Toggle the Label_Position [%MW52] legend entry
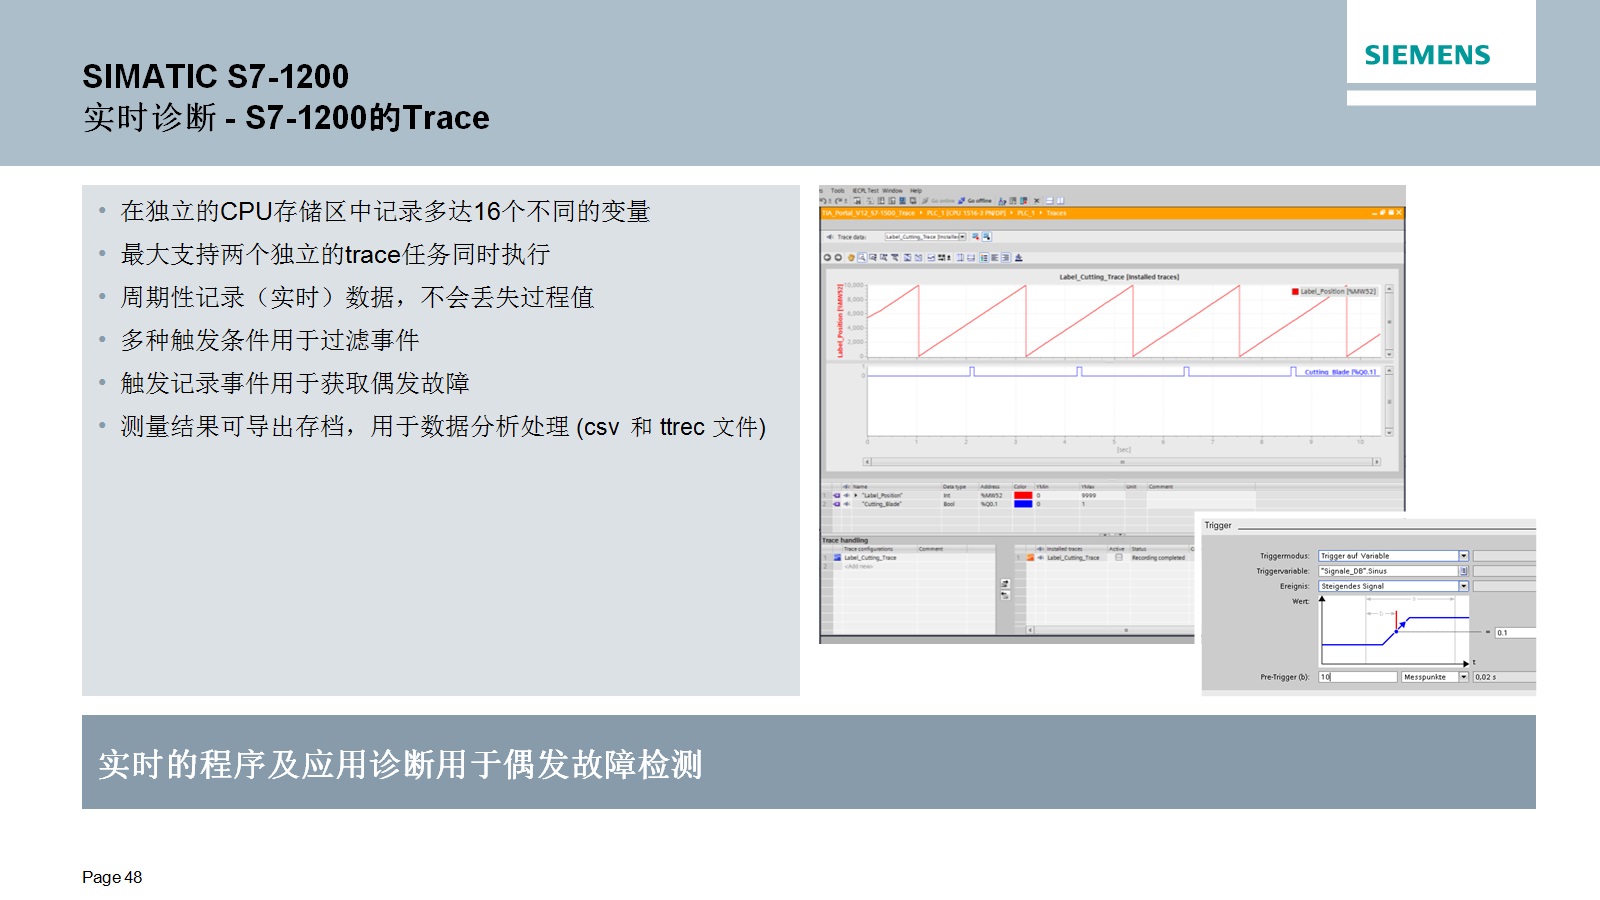Viewport: 1600px width, 900px height. [1334, 292]
